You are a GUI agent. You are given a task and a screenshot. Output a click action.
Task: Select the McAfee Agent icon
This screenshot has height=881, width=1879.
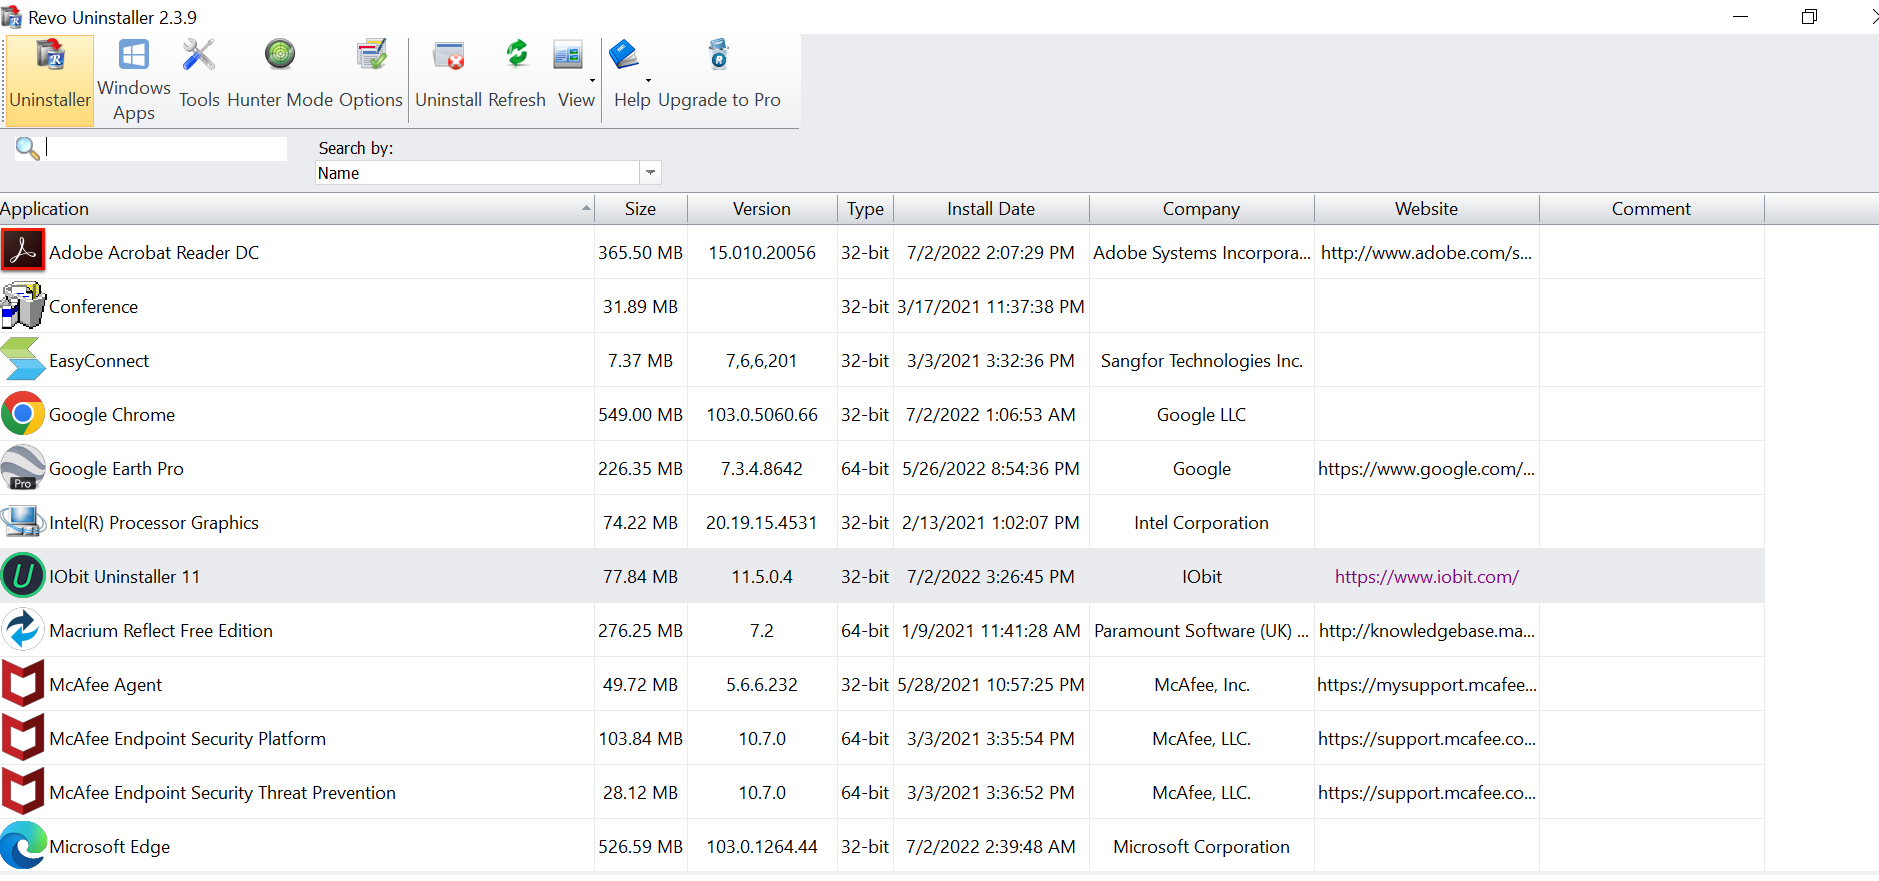click(23, 684)
